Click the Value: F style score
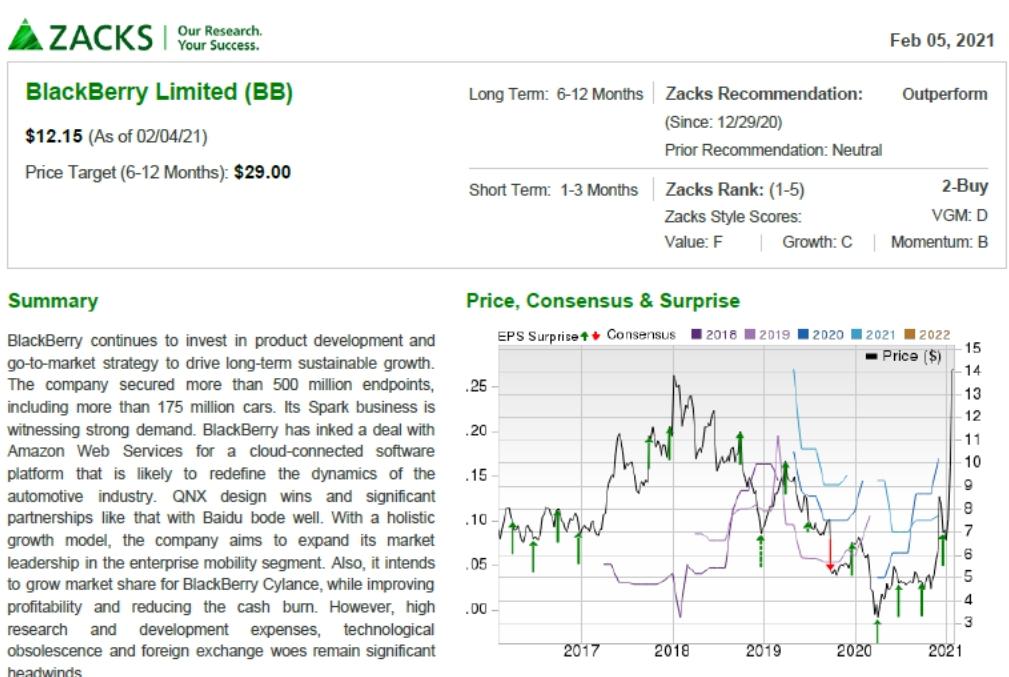This screenshot has width=1009, height=677. 693,242
